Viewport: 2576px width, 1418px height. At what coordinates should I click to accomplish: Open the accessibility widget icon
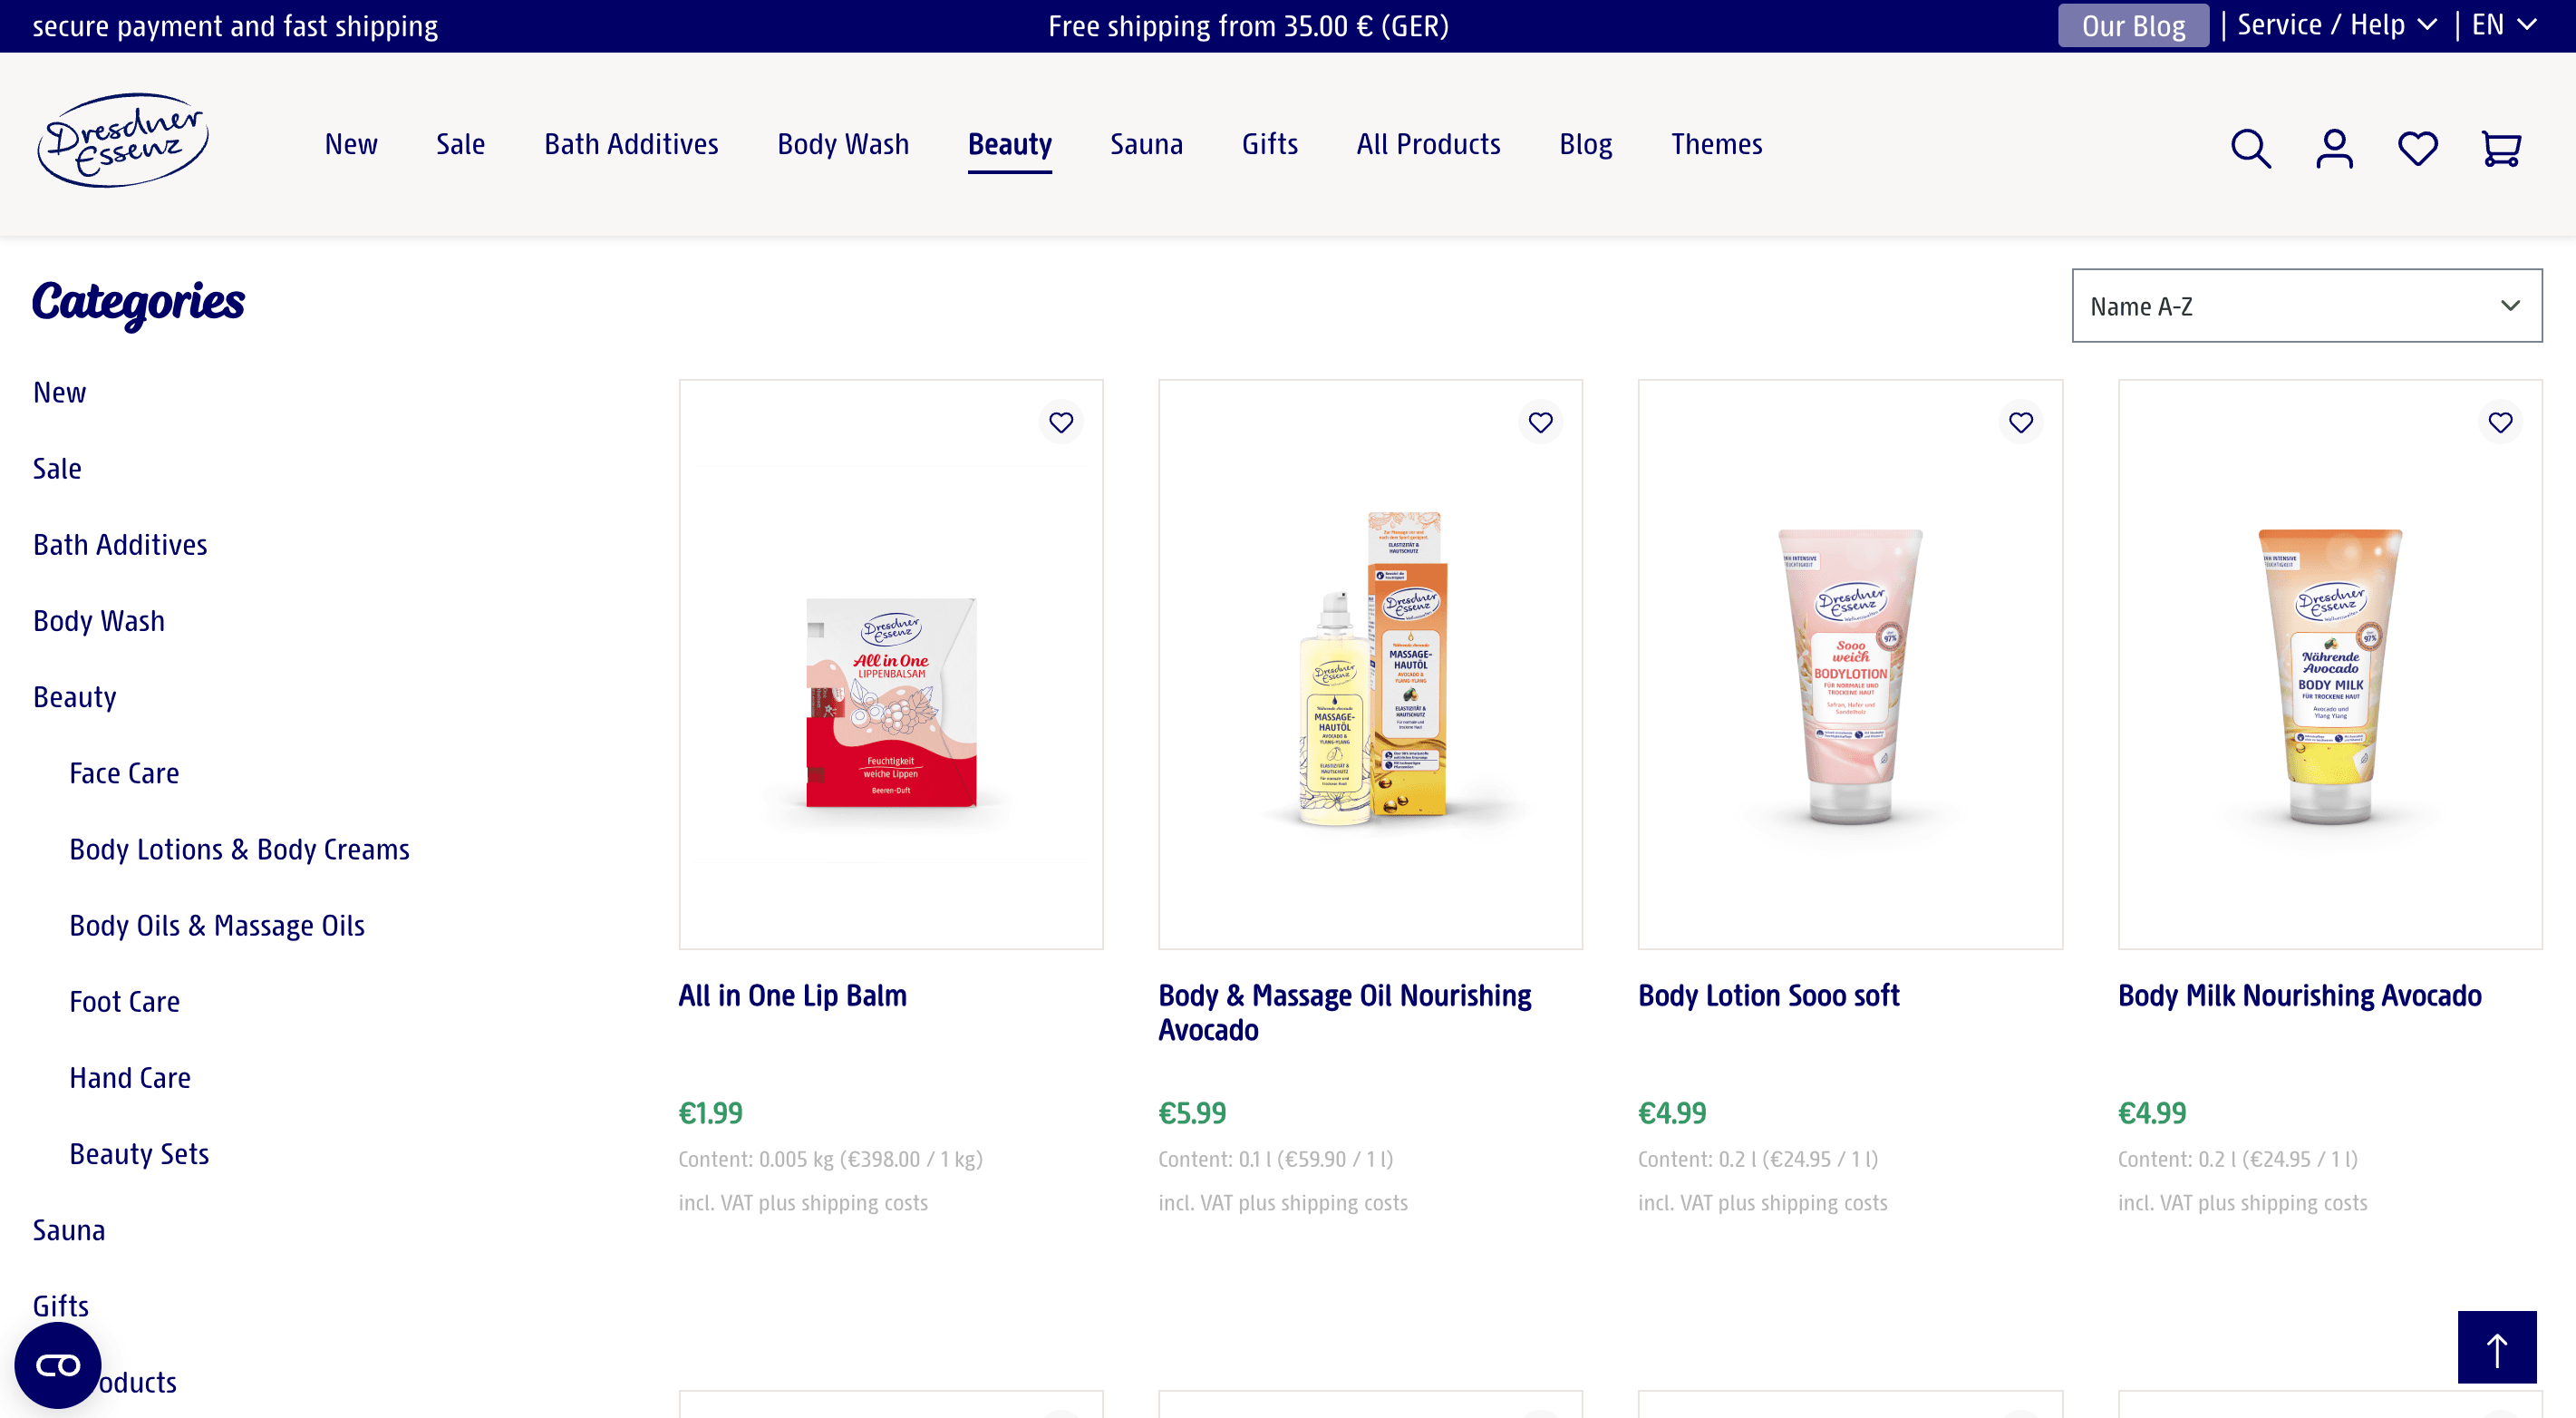[x=57, y=1364]
